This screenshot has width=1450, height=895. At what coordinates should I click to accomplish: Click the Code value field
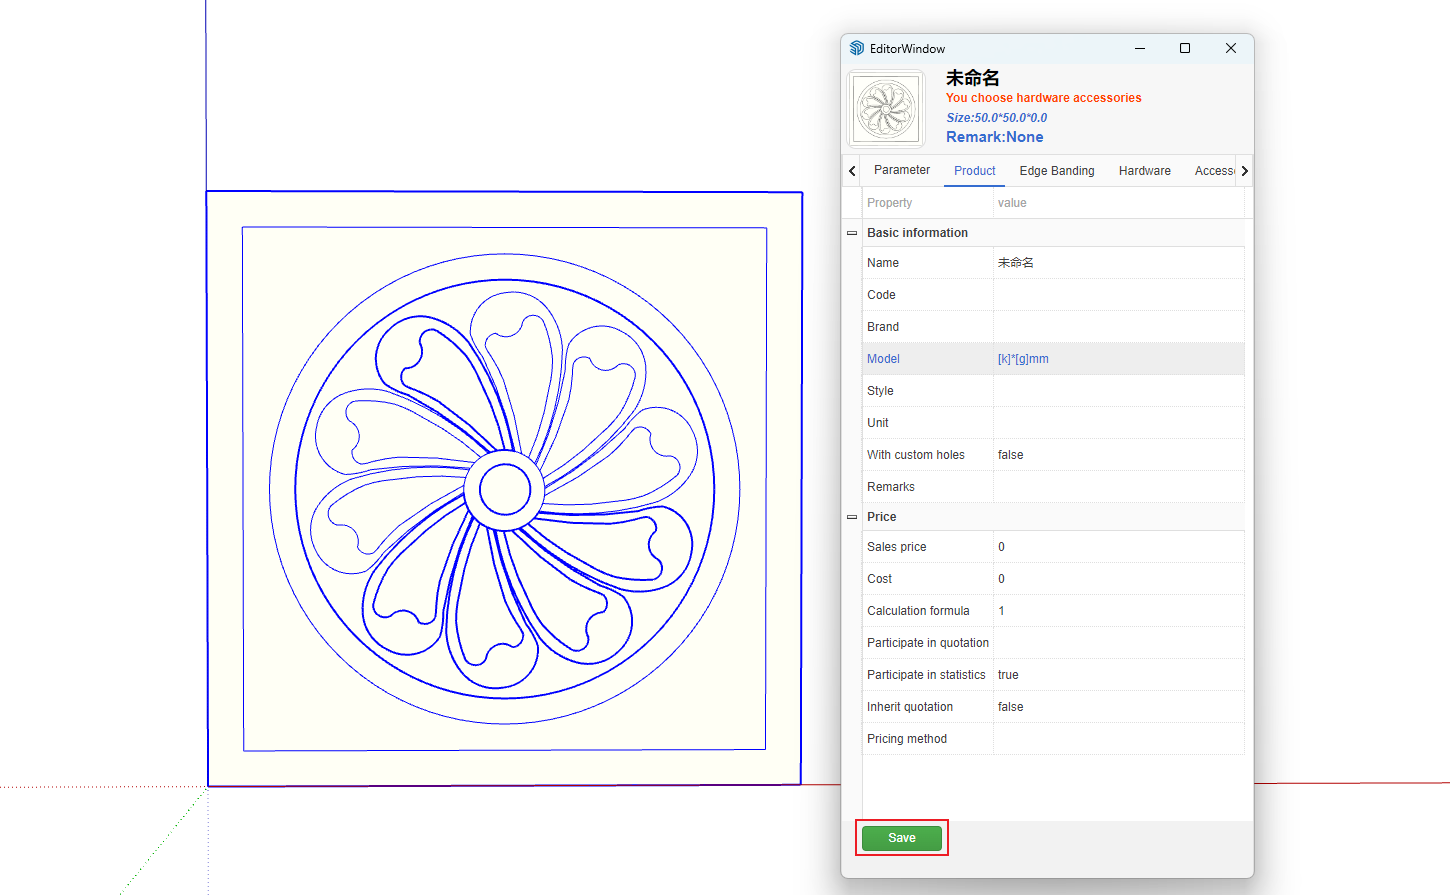1117,295
